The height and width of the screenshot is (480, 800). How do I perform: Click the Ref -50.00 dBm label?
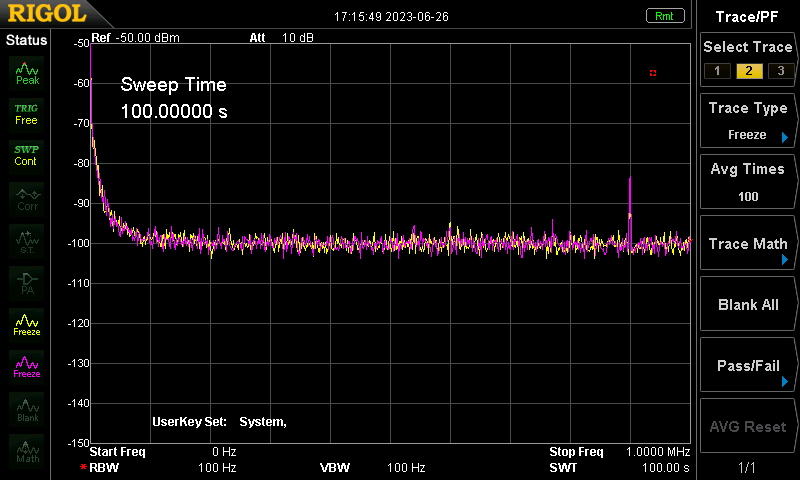136,38
